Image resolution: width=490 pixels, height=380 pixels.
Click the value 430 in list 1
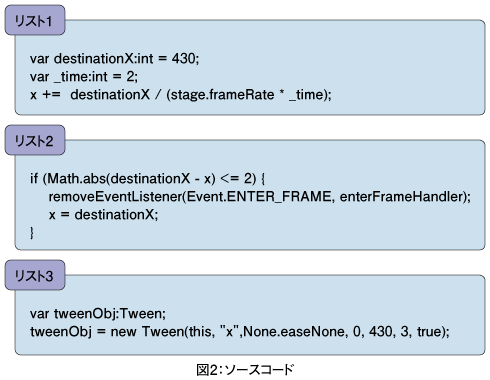[x=183, y=59]
